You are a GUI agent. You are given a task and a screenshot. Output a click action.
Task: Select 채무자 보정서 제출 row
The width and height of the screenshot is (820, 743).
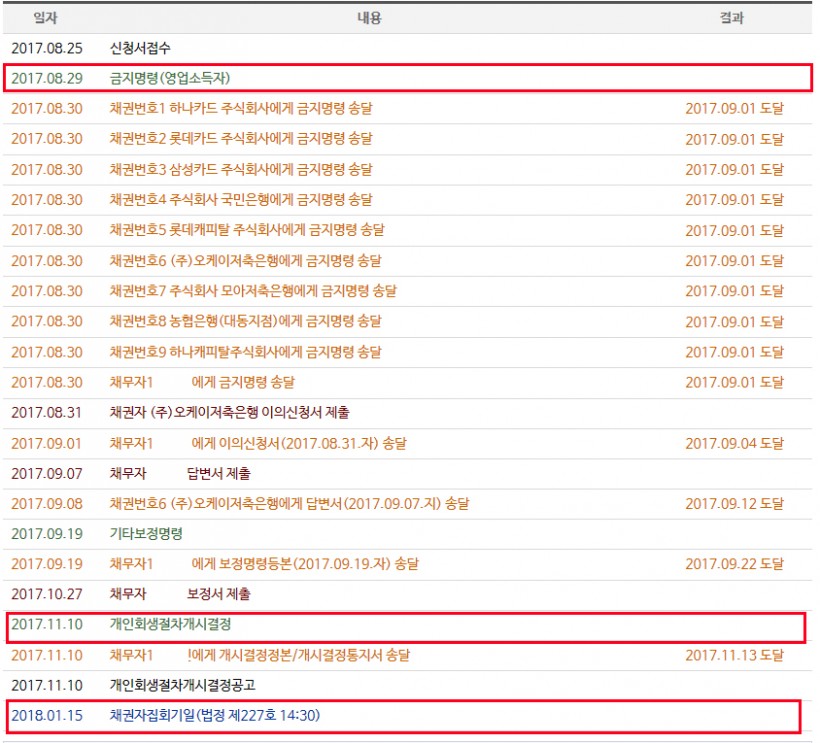[x=408, y=595]
